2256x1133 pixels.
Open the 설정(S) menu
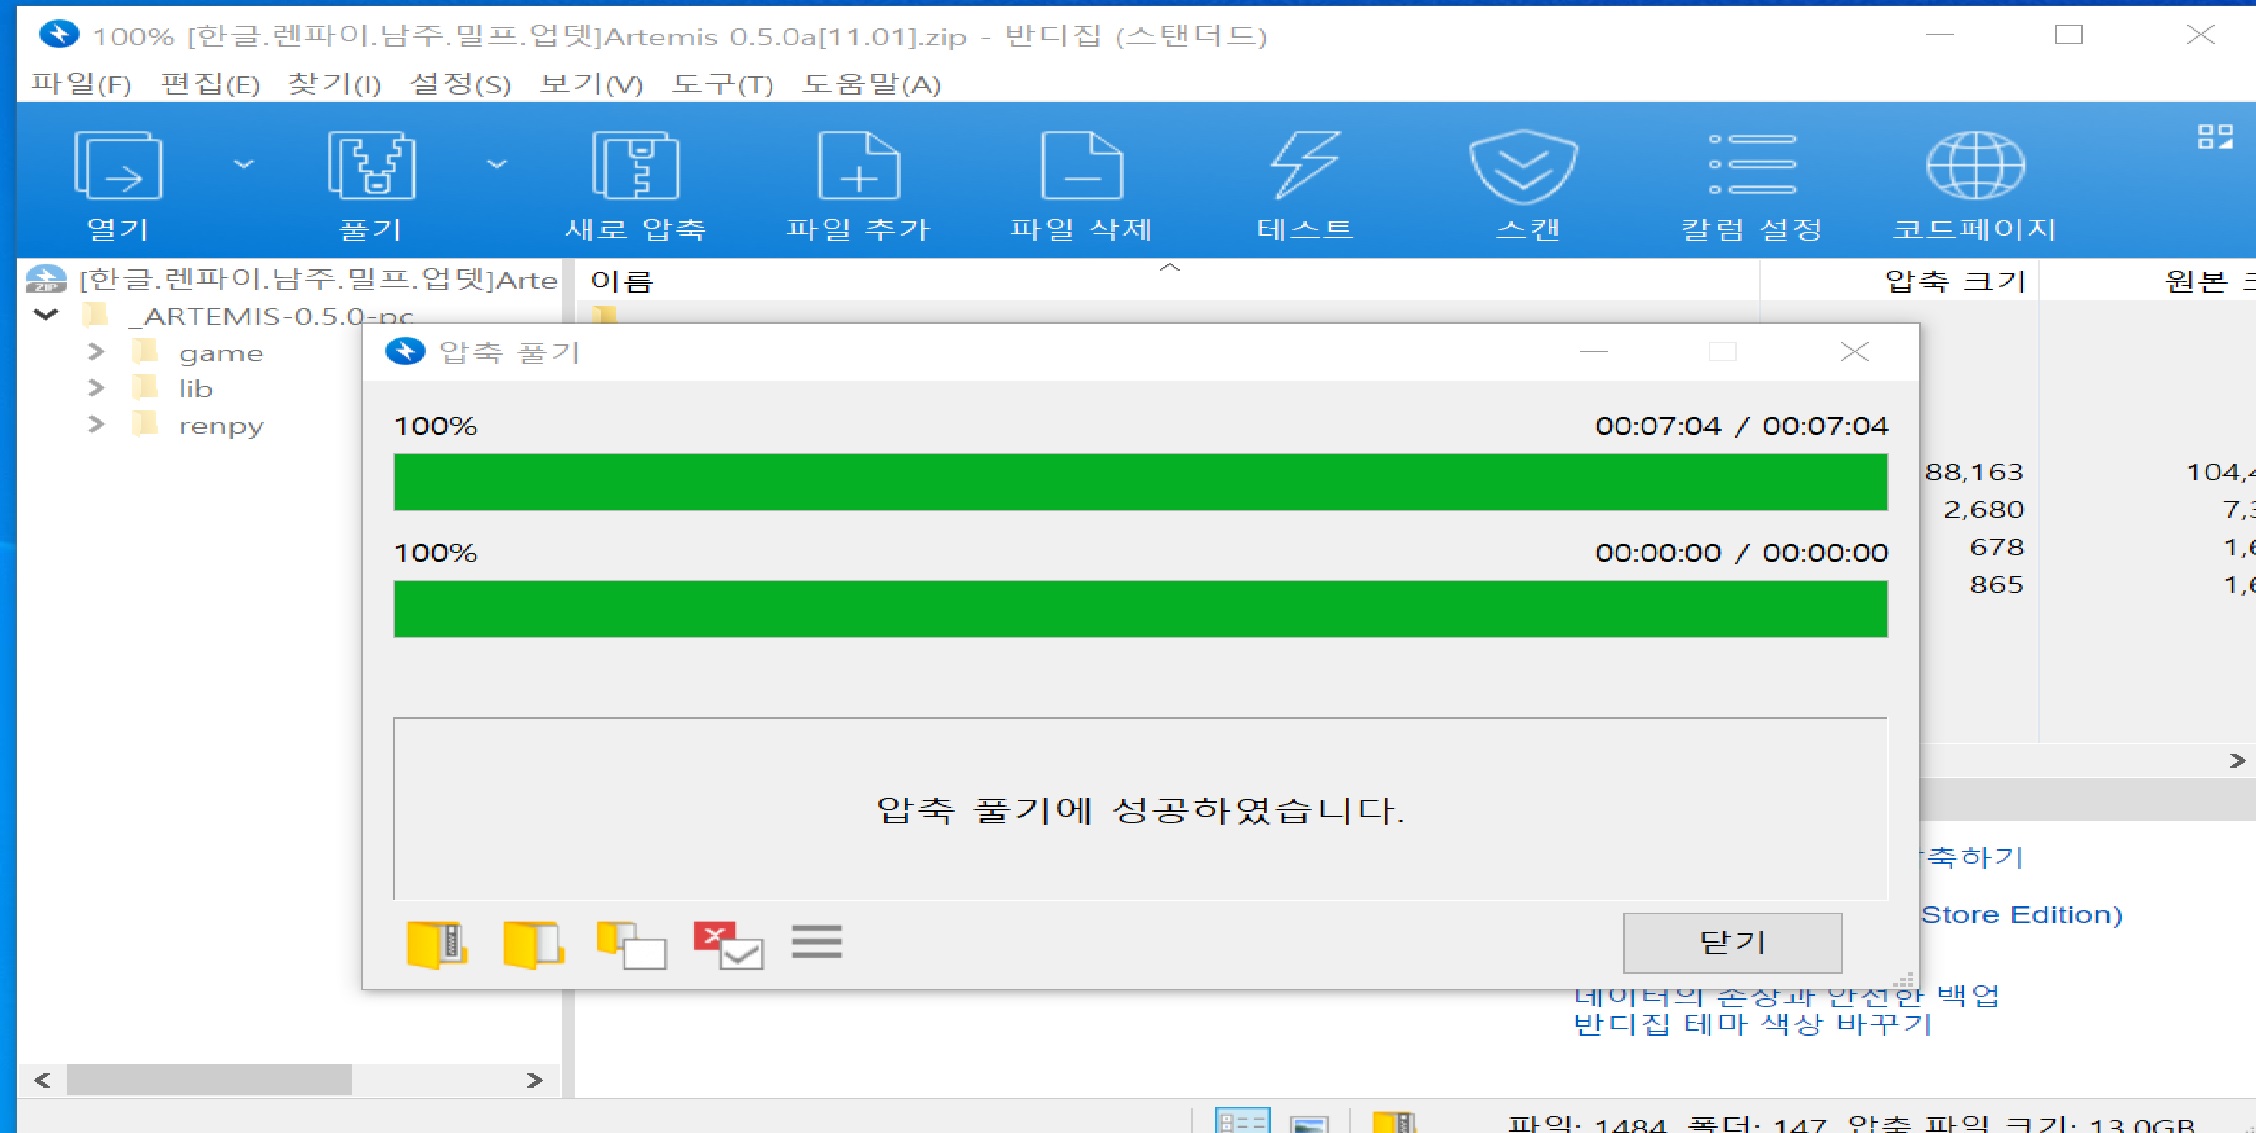[x=460, y=84]
